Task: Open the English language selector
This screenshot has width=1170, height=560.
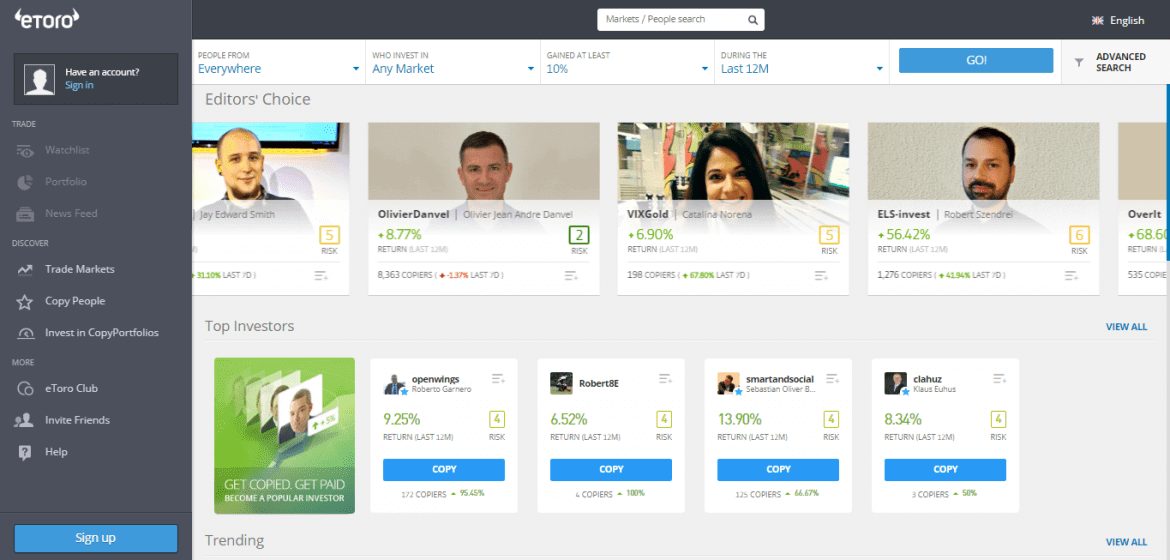Action: click(x=1118, y=20)
